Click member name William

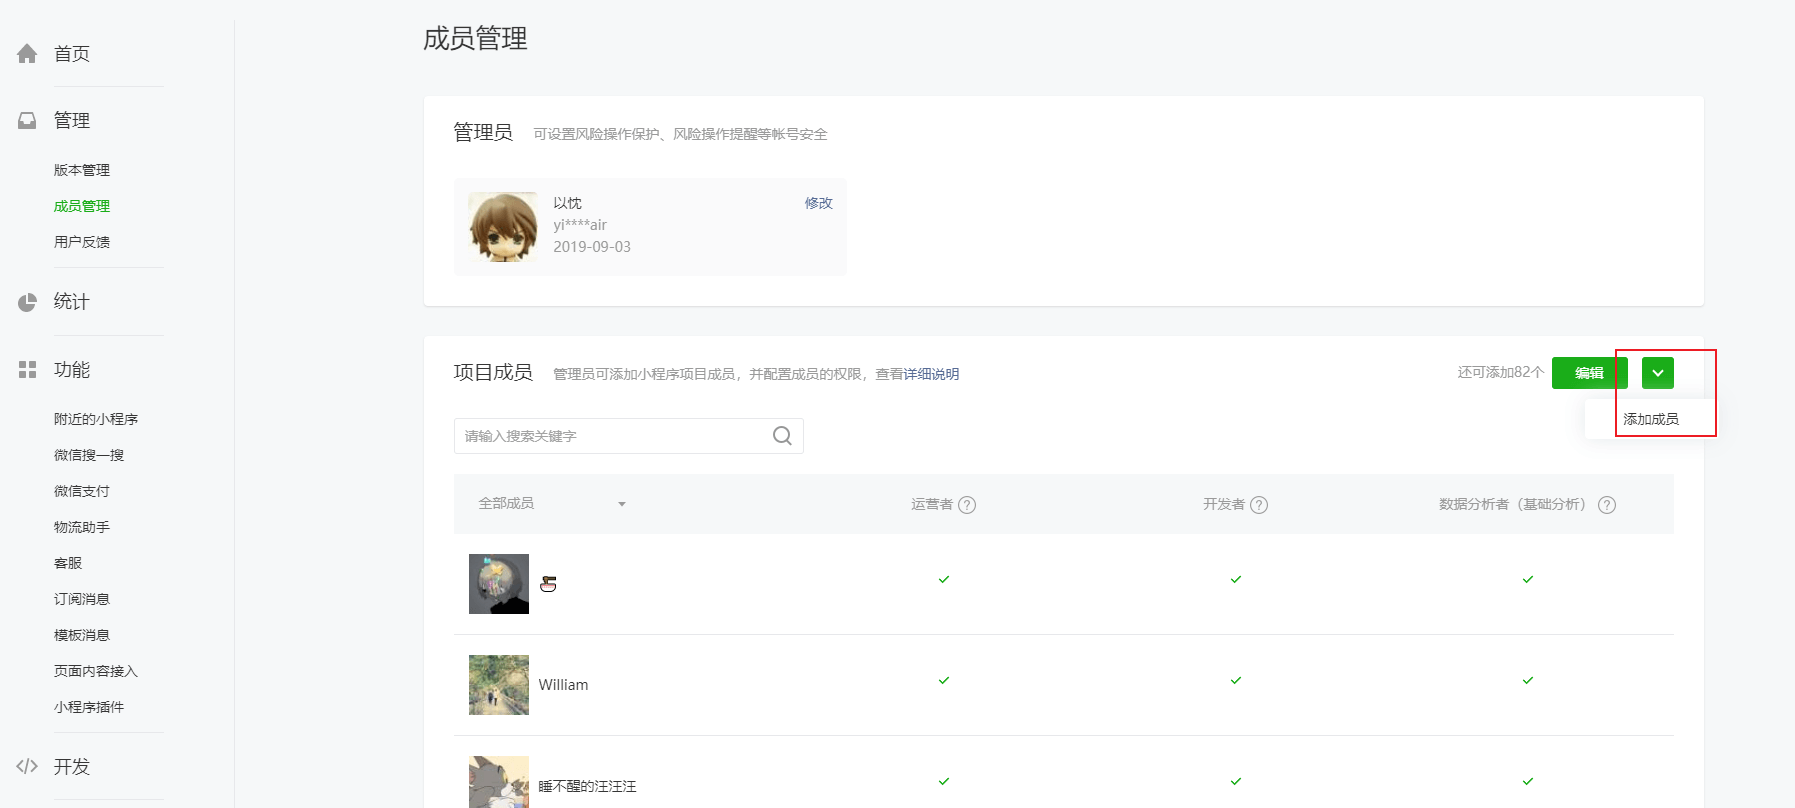tap(563, 685)
